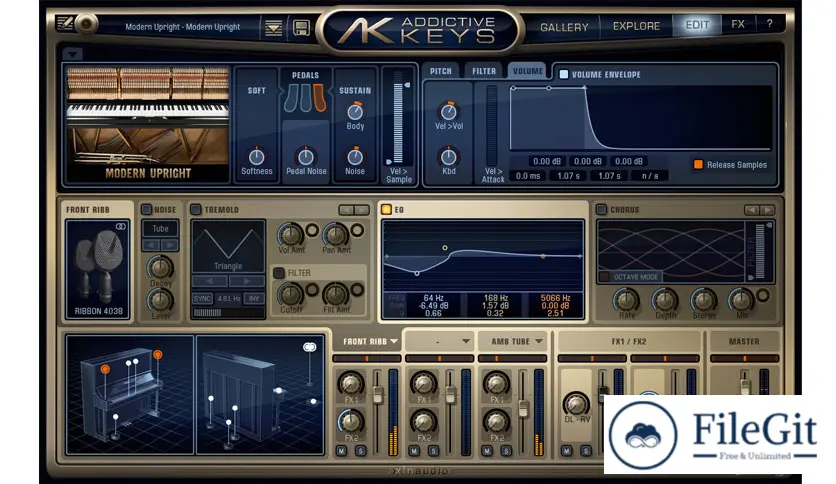Select next noise type after Tube

[170, 245]
